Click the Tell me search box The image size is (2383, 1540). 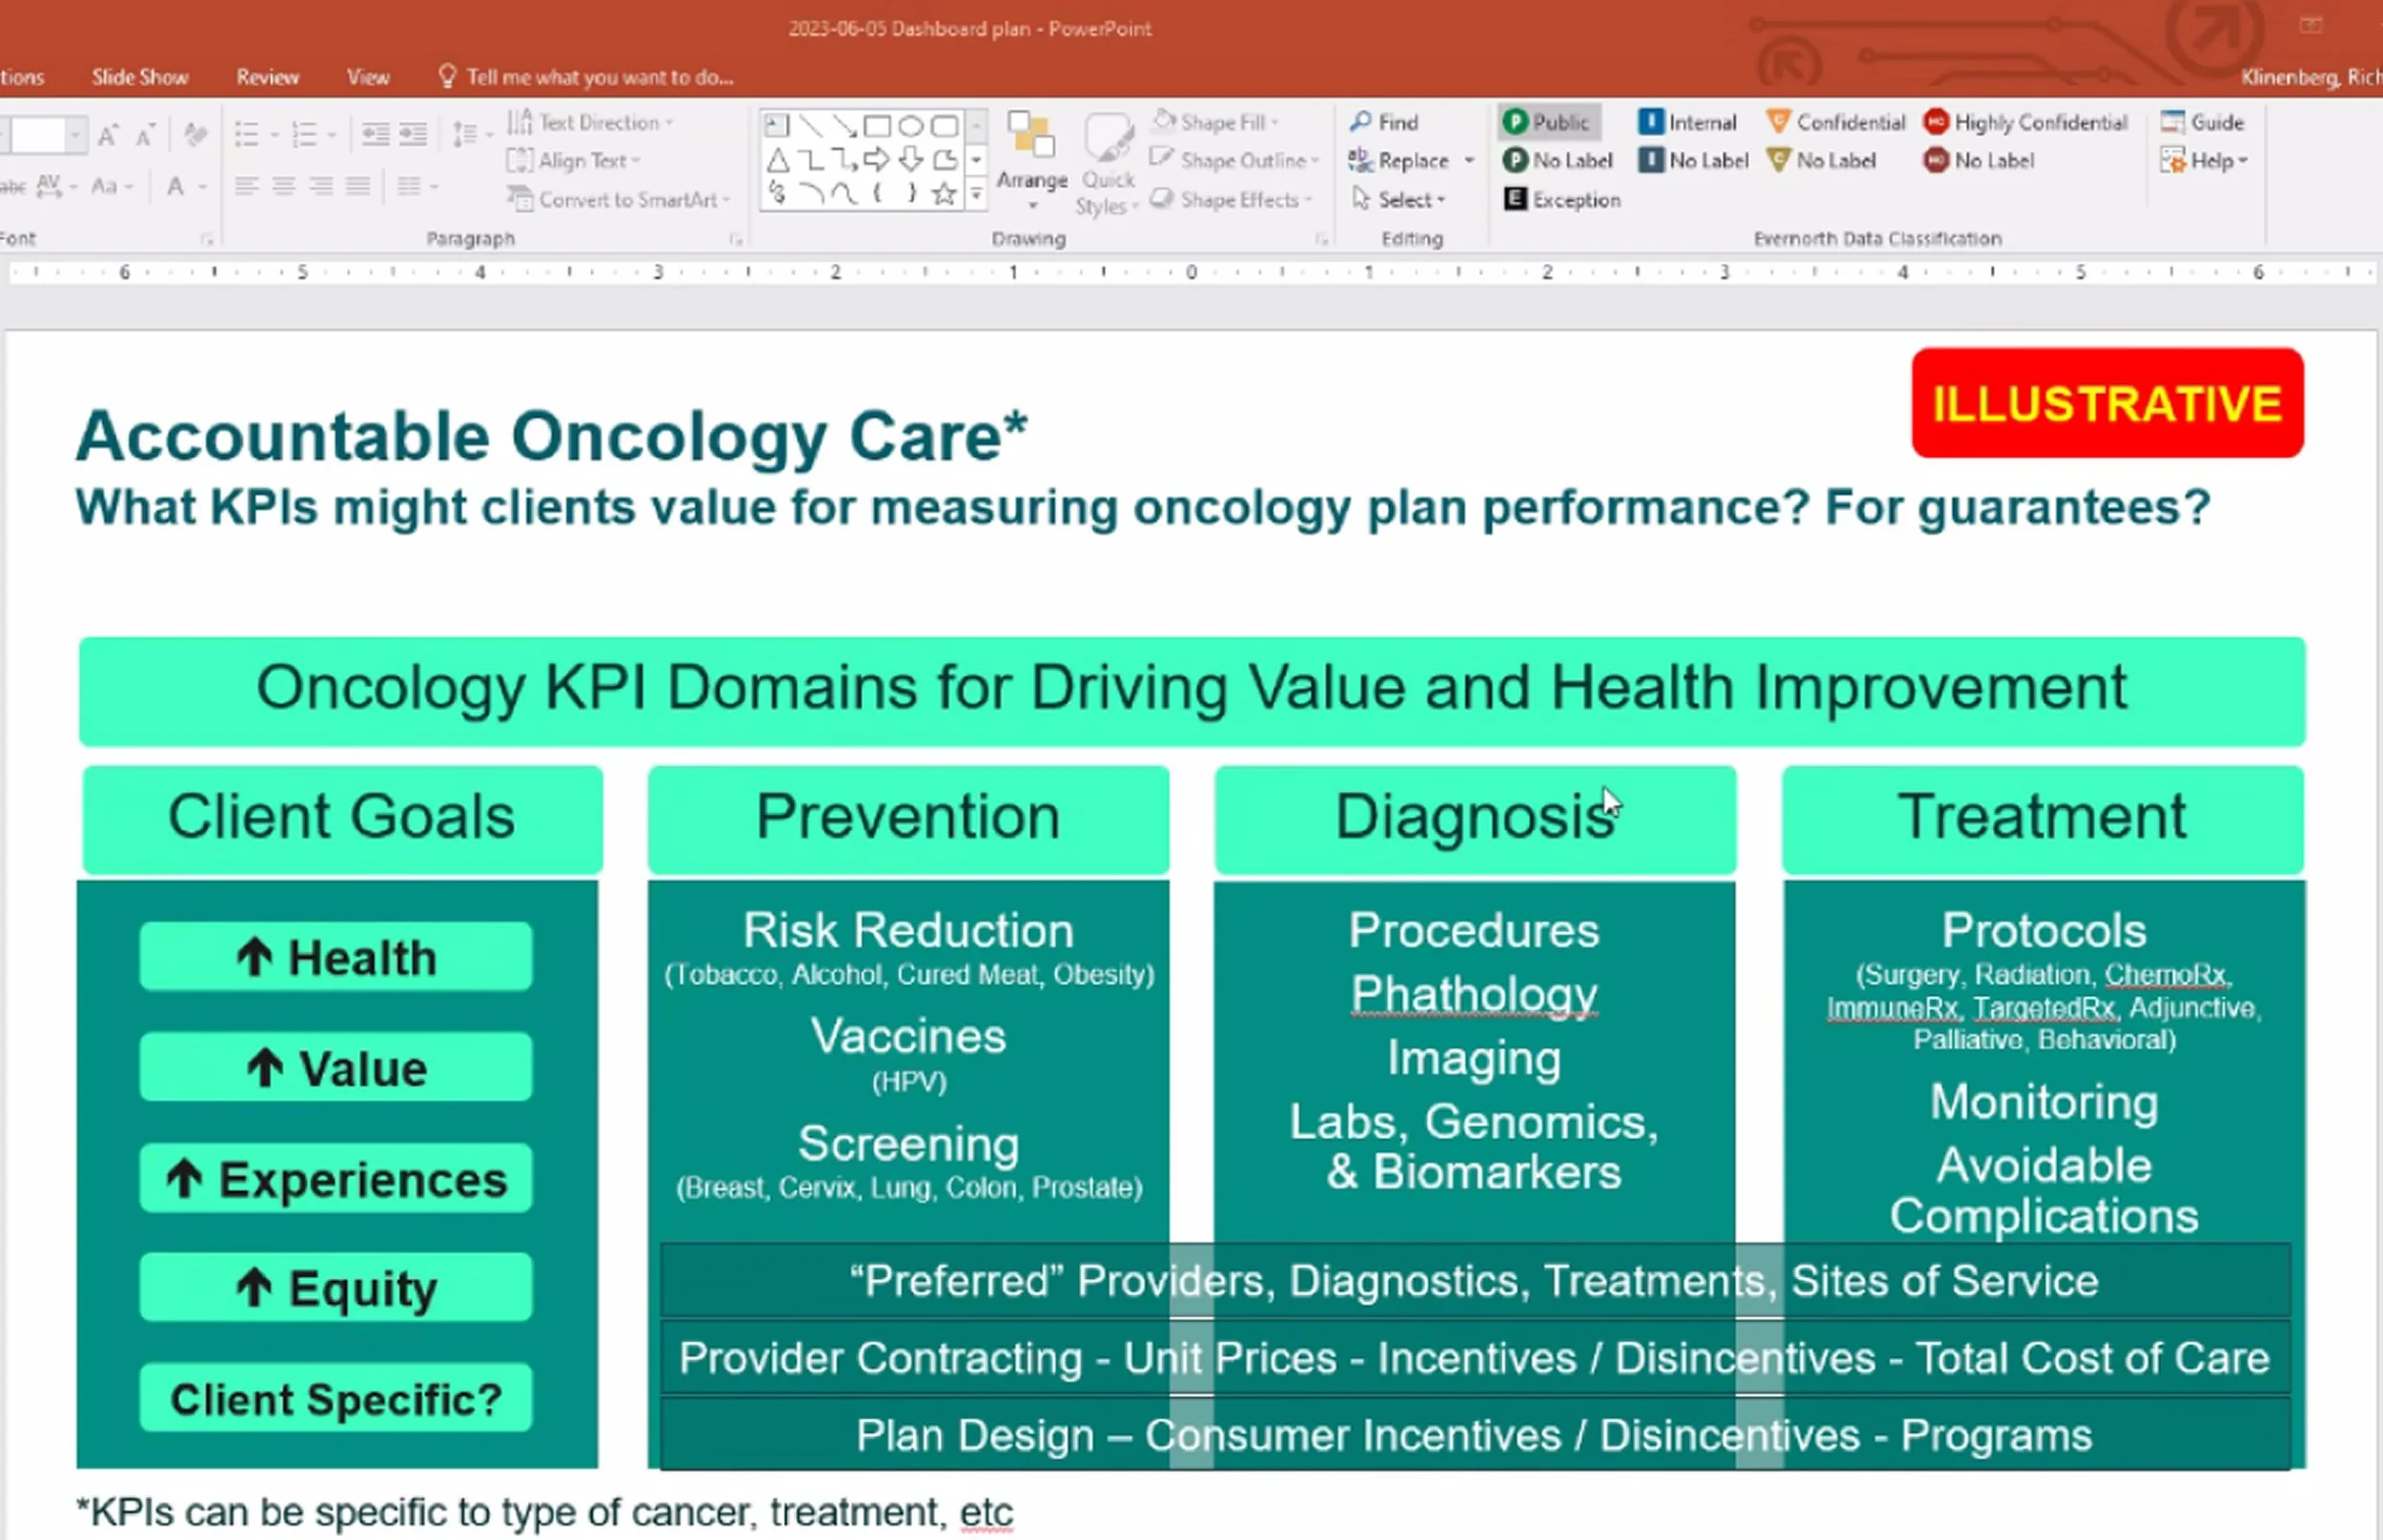pos(598,77)
